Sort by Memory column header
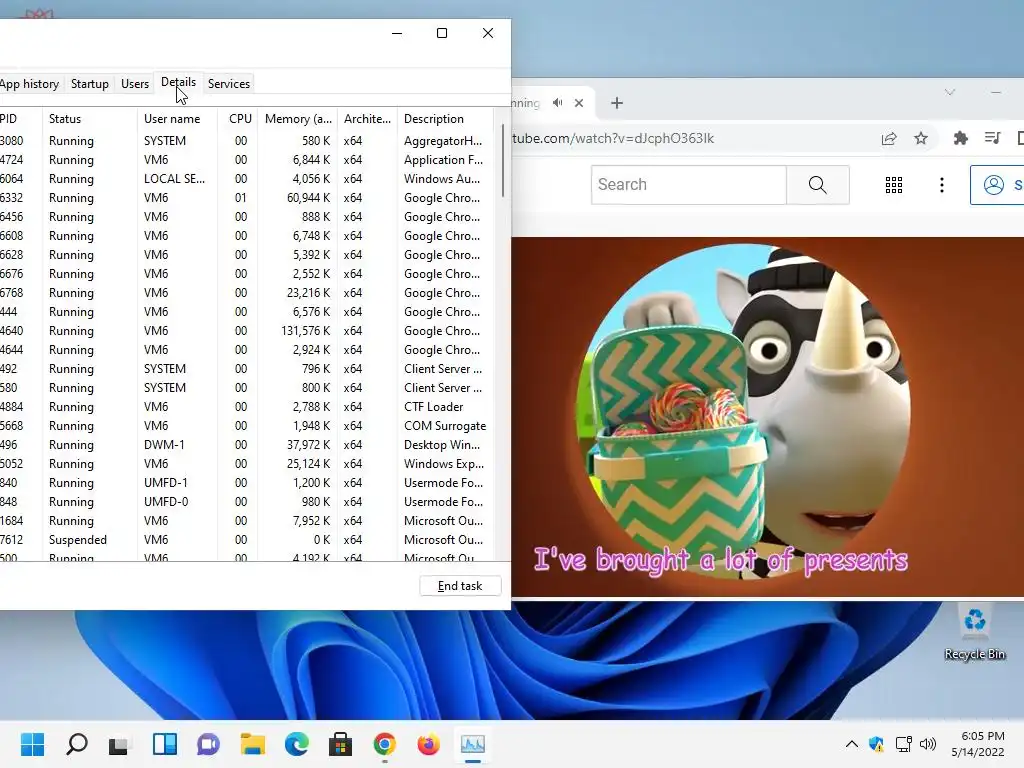The width and height of the screenshot is (1024, 768). [x=298, y=119]
